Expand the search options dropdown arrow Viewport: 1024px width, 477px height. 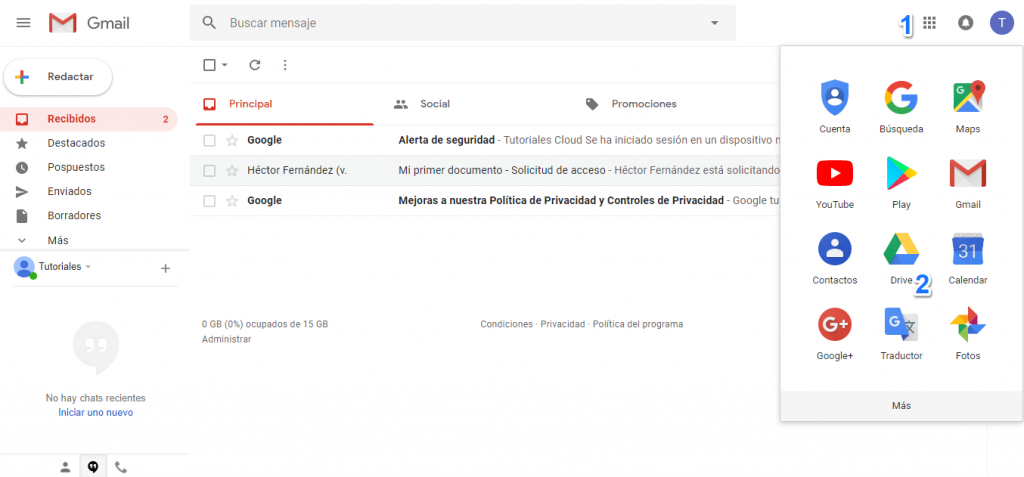pos(714,23)
